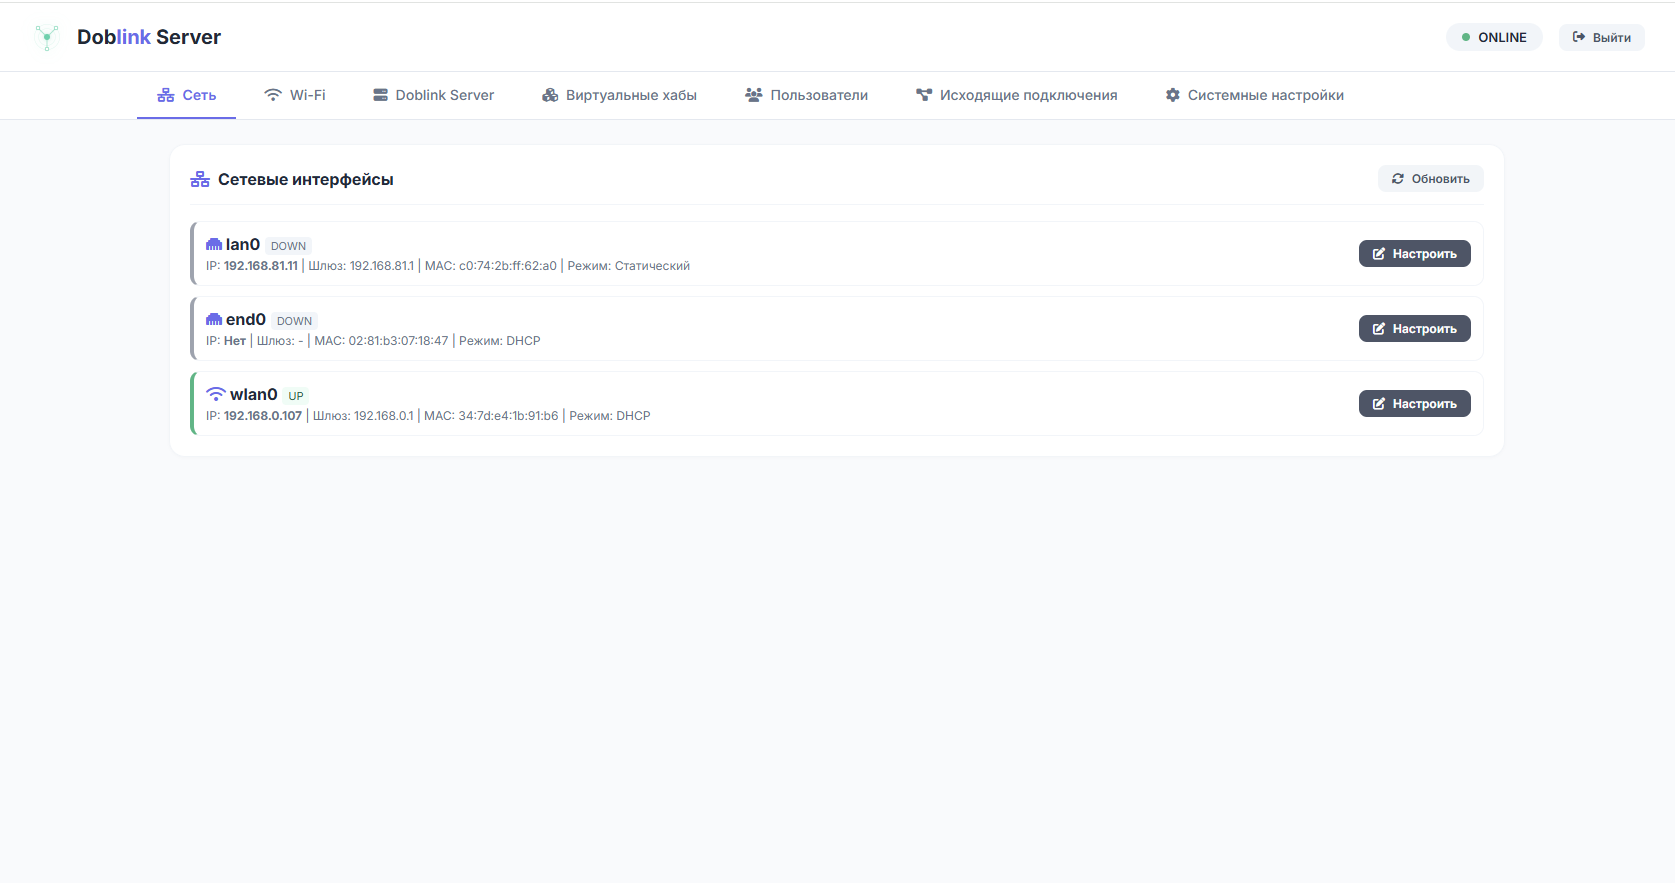Click the gear icon for Системные настройки
Viewport: 1675px width, 883px height.
pyautogui.click(x=1173, y=95)
